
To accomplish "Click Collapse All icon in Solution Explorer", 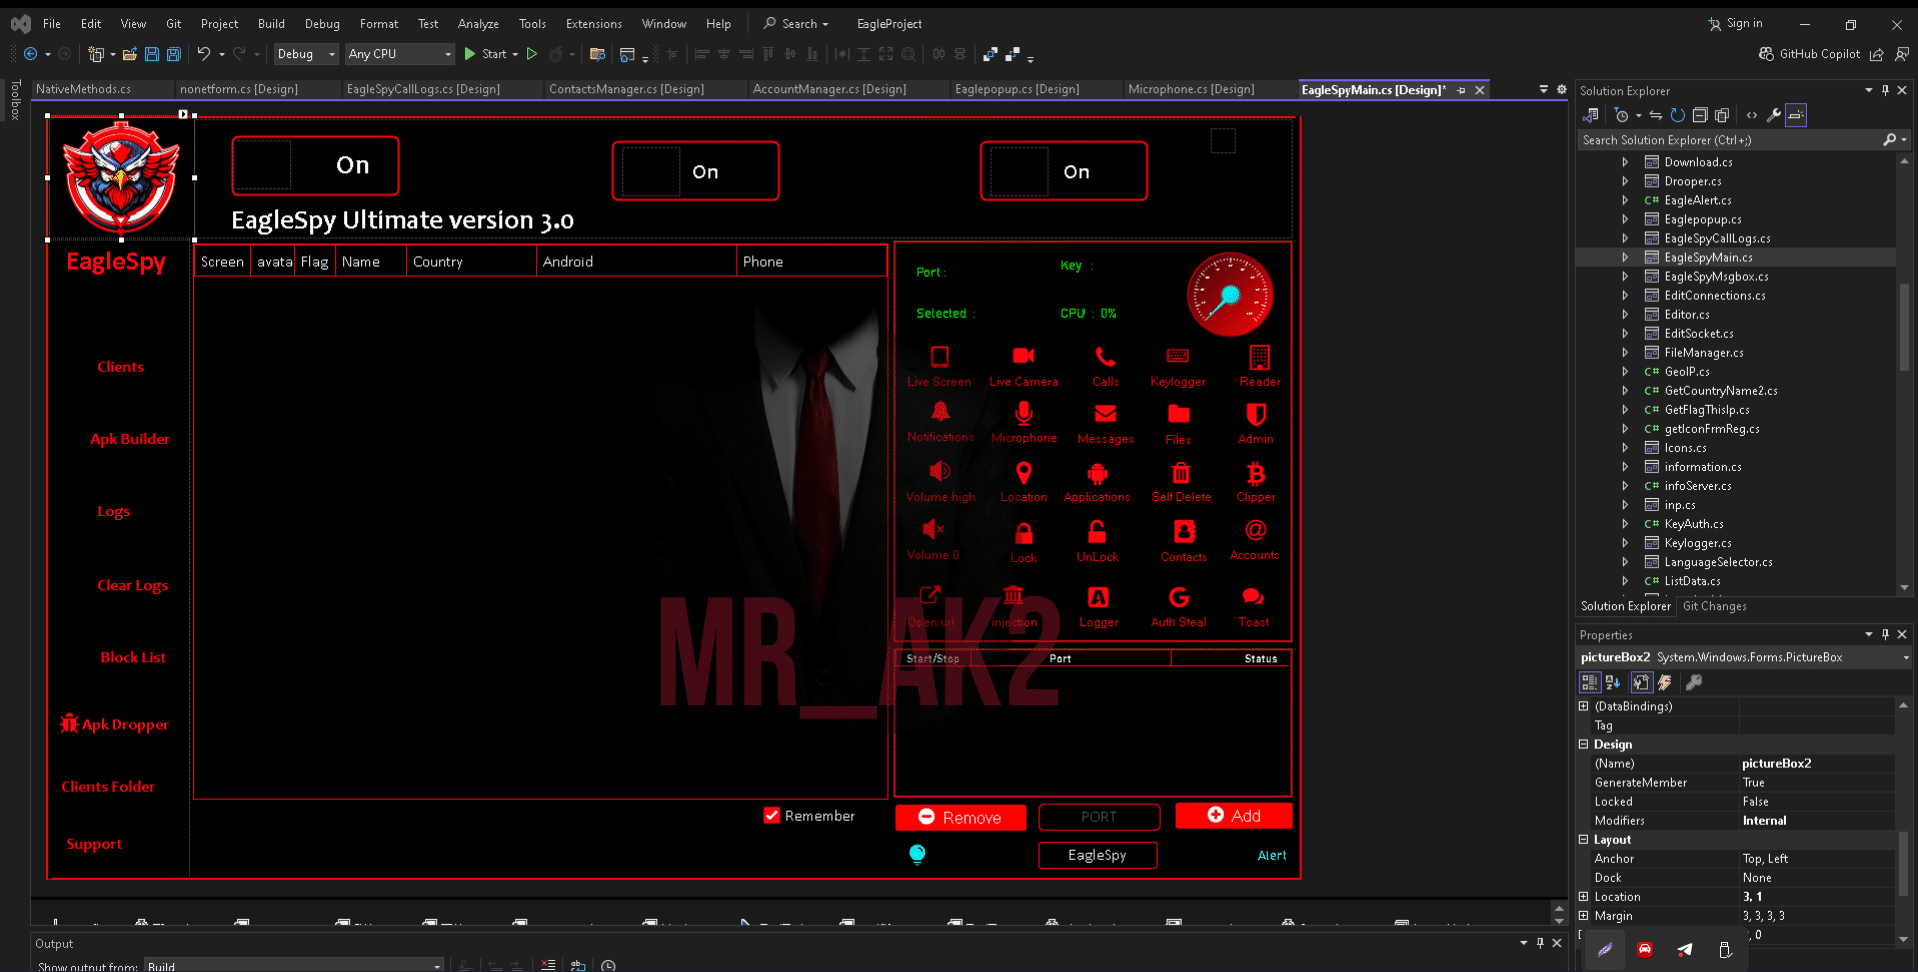I will 1700,115.
